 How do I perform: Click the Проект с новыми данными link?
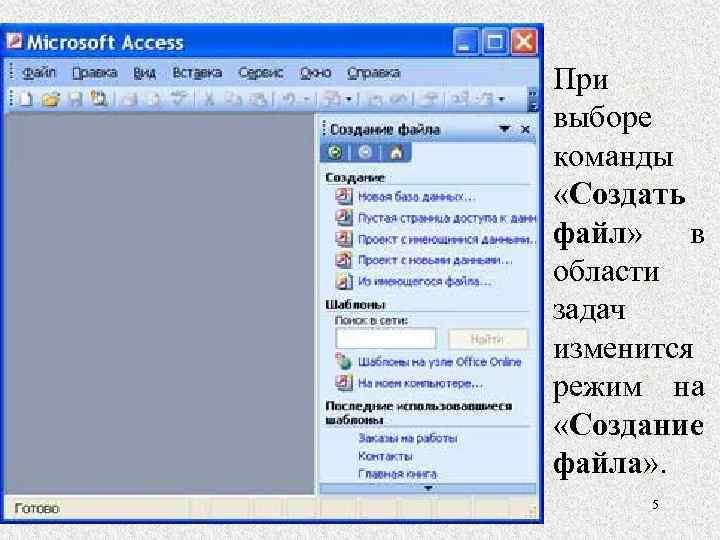(435, 260)
